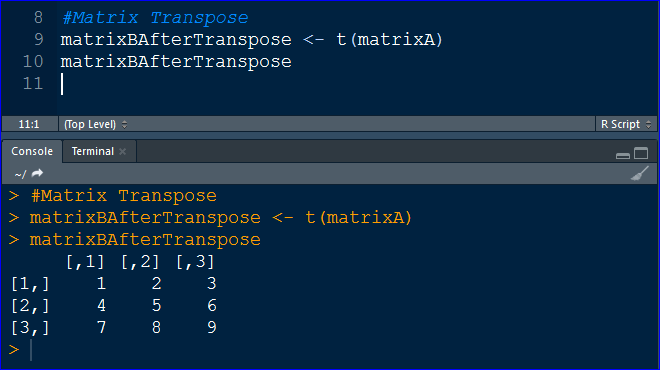Click the 11:1 cursor position indicator
This screenshot has width=660, height=370.
click(29, 124)
